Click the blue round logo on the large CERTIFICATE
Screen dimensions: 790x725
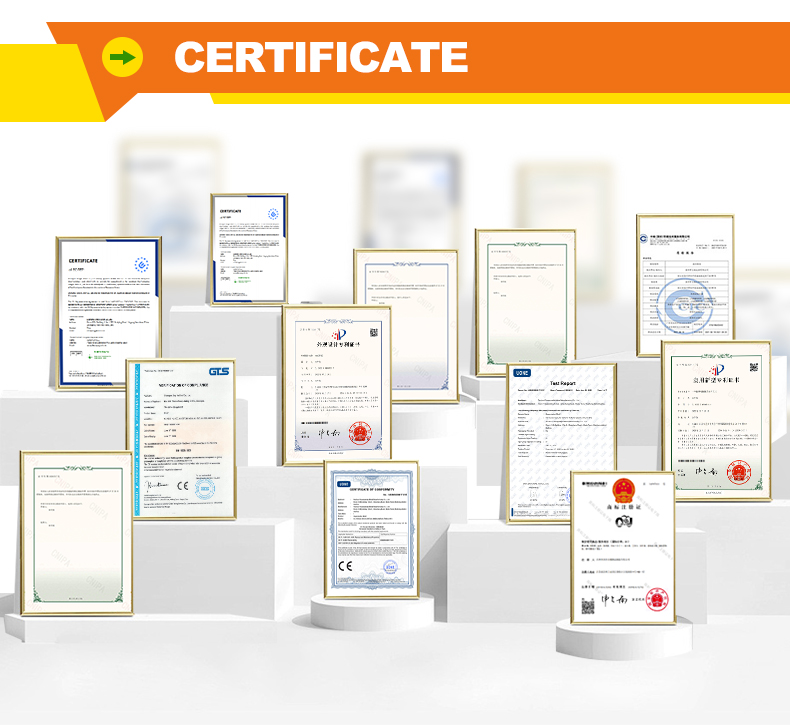click(142, 265)
